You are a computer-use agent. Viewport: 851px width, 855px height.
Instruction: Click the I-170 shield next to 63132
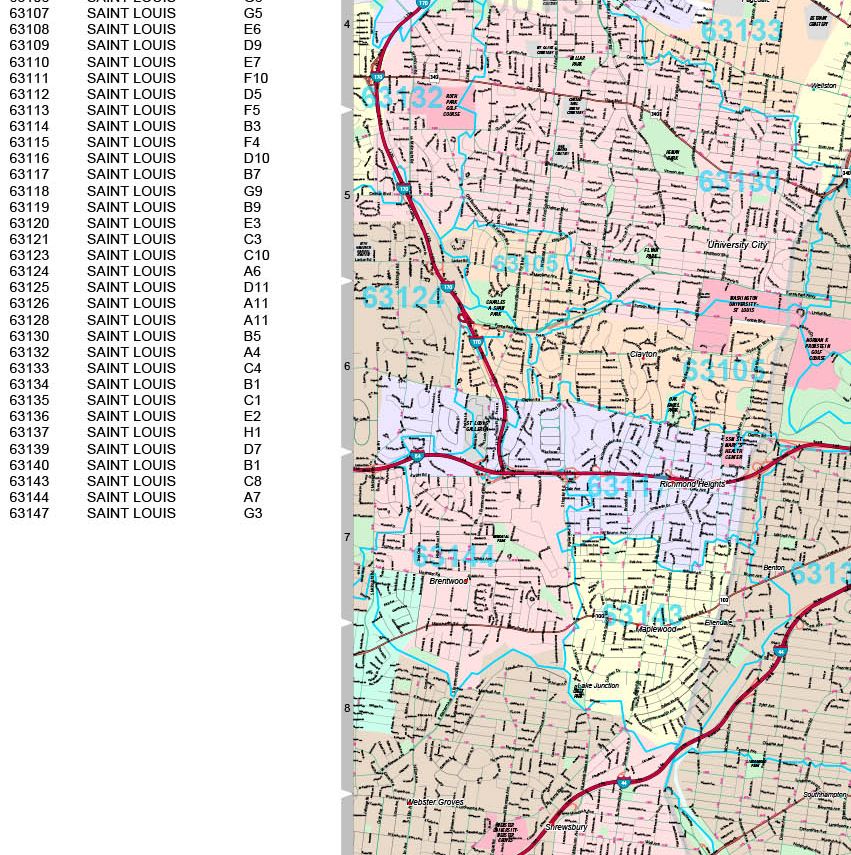(377, 77)
